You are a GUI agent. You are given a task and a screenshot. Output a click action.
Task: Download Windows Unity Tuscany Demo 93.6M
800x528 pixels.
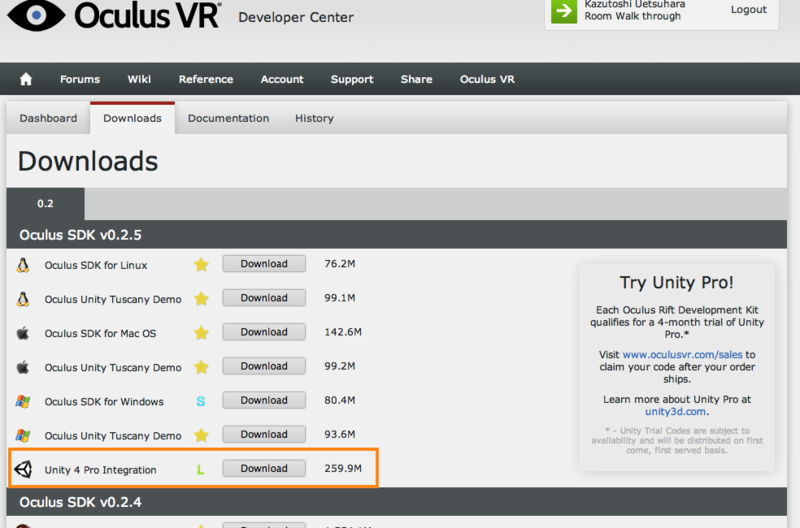264,435
